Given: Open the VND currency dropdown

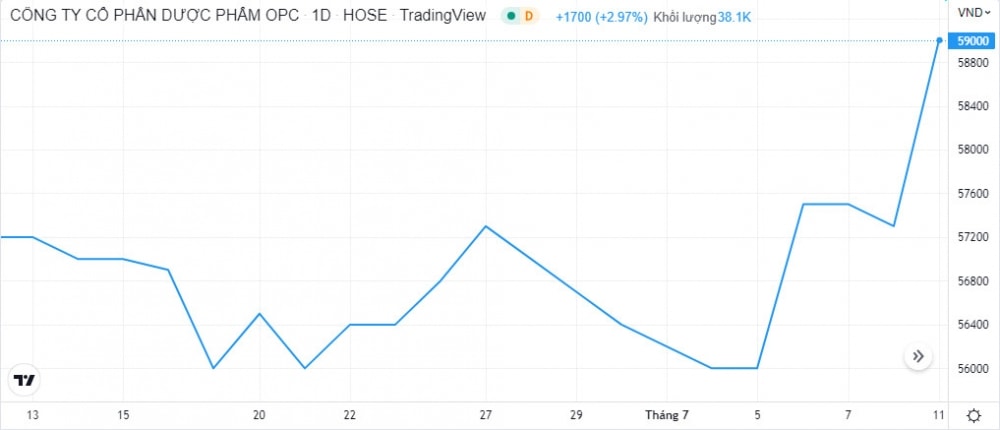Looking at the screenshot, I should pos(973,13).
